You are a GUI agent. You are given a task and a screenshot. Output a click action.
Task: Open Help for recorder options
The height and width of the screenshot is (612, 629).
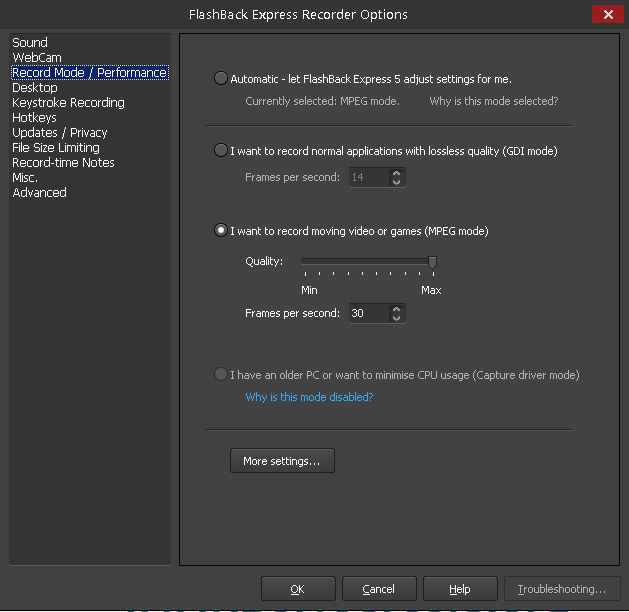[x=460, y=589]
